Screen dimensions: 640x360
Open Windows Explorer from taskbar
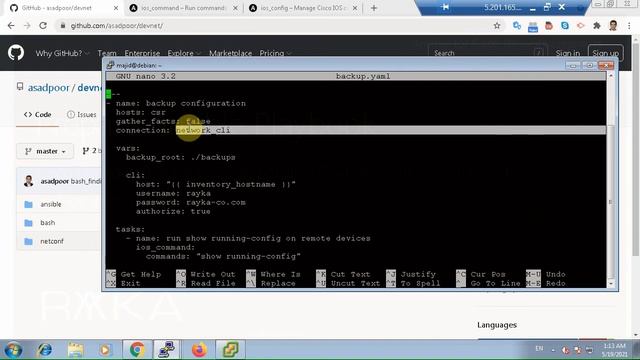[75, 350]
